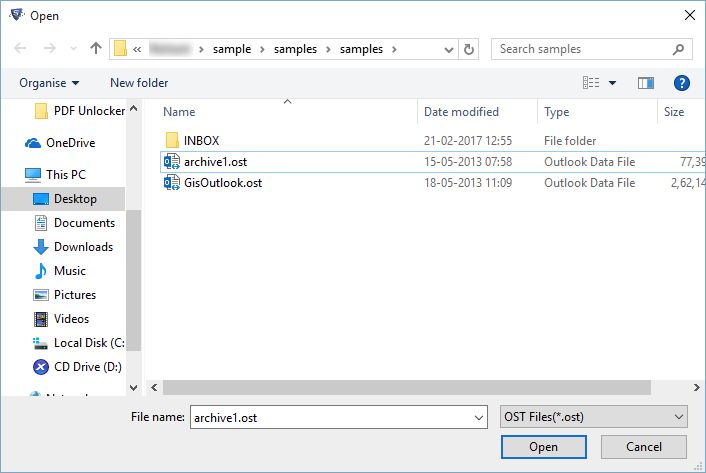Screen dimensions: 706x473
Task: Select OneDrive in navigation pane
Action: coord(60,143)
